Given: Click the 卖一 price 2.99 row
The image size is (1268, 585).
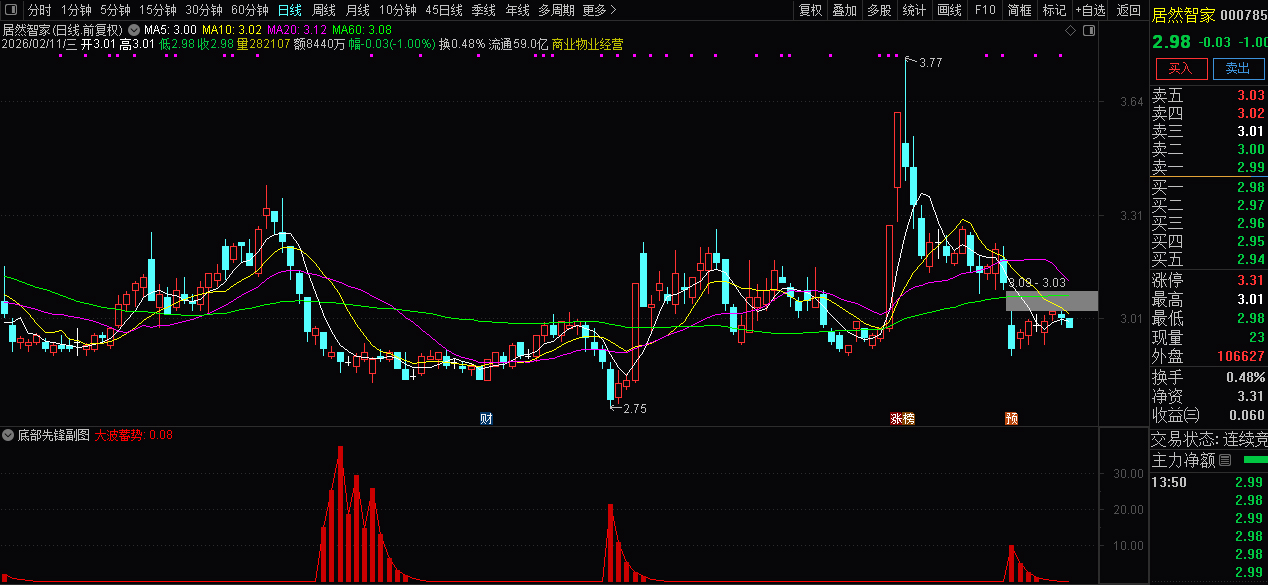Looking at the screenshot, I should click(1209, 167).
